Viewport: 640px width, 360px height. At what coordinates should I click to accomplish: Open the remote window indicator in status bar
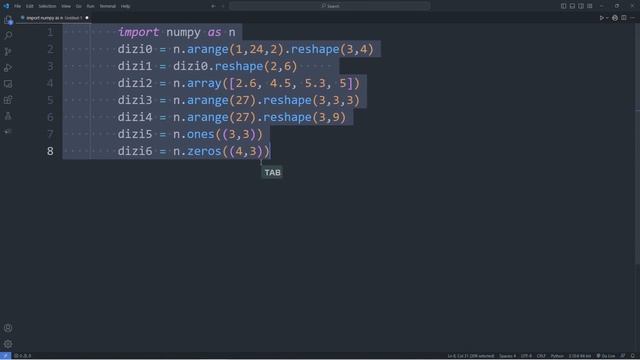5,356
